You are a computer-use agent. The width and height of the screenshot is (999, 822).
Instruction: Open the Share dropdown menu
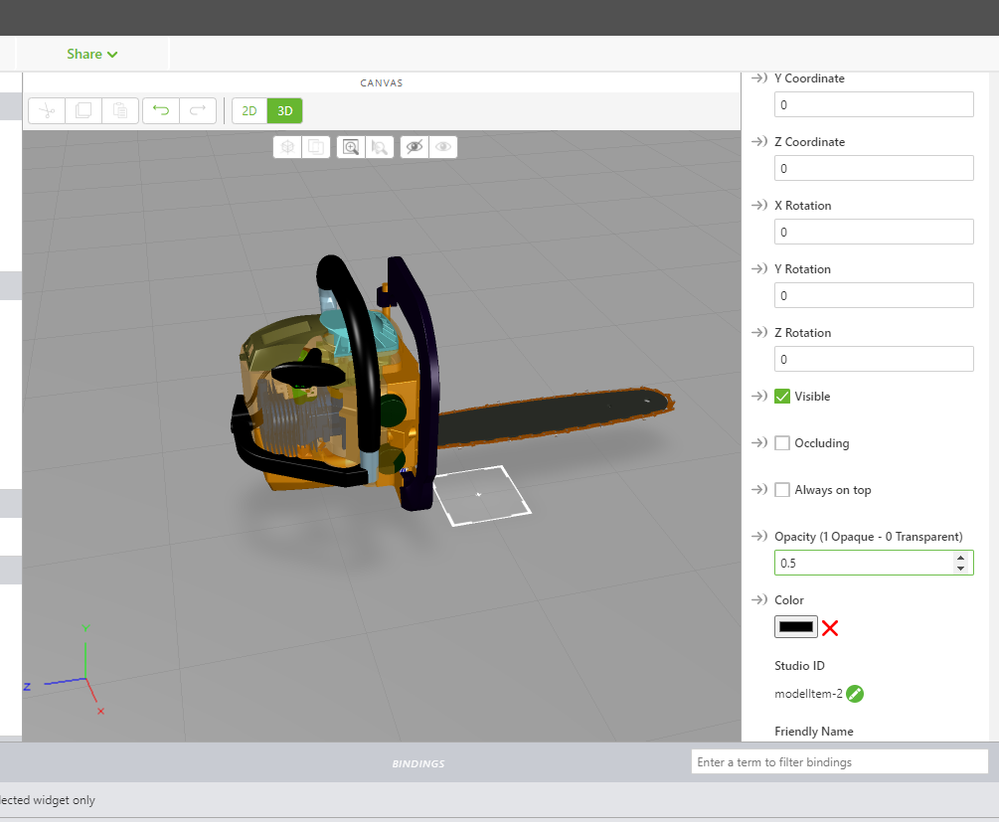click(92, 54)
